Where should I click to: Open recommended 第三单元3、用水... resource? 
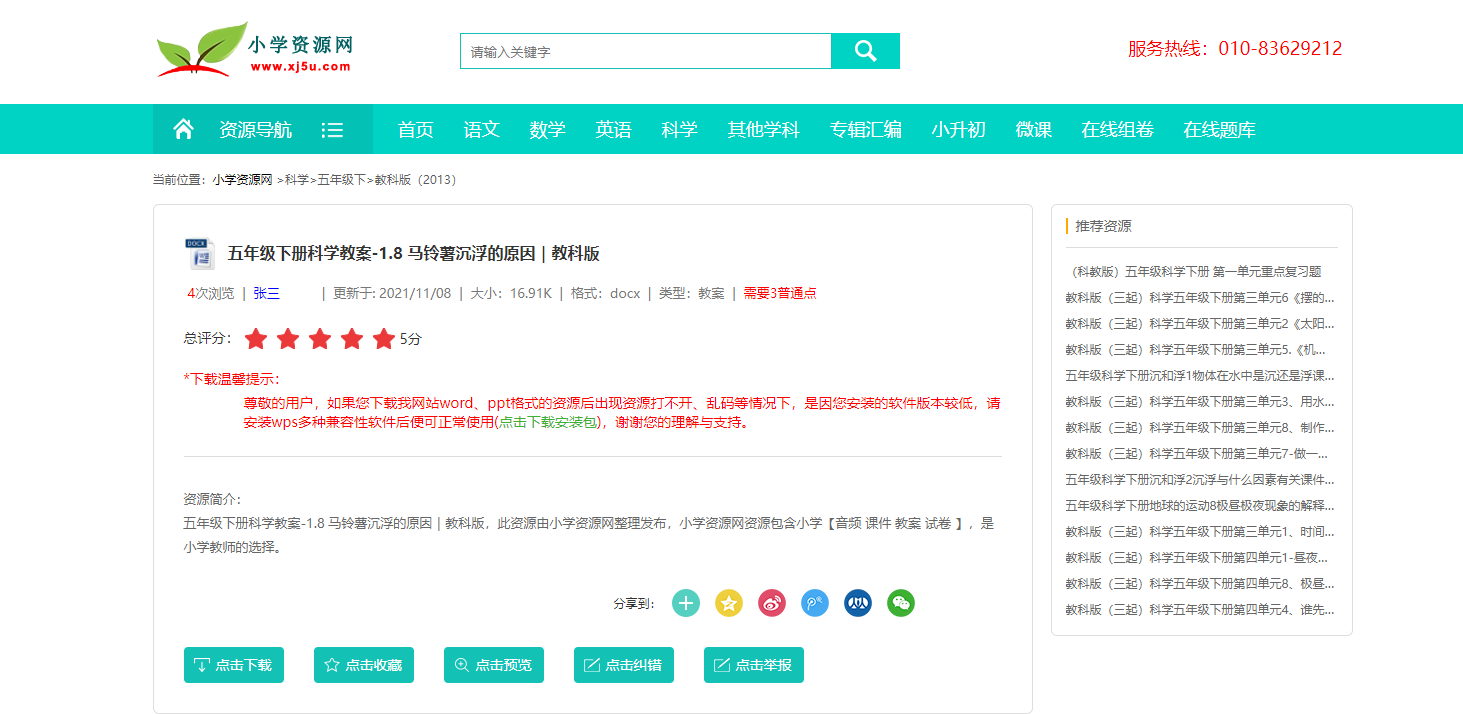(1200, 402)
